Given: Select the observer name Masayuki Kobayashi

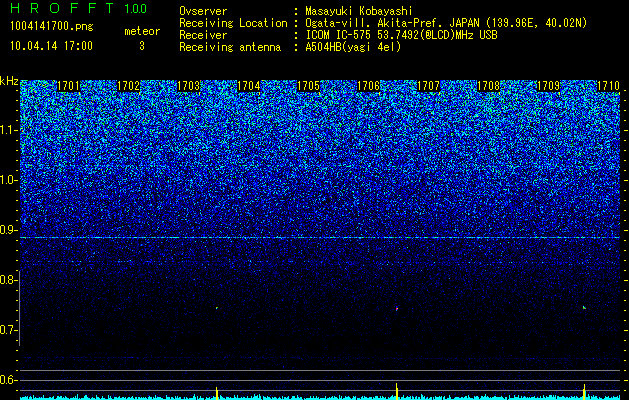Looking at the screenshot, I should [359, 11].
